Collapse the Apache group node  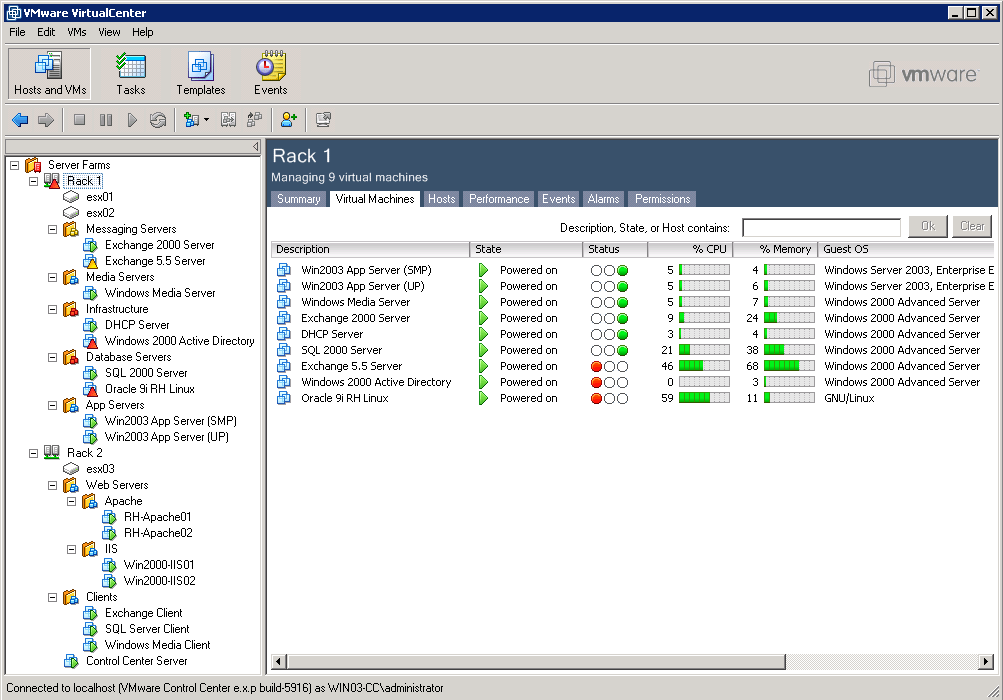[x=72, y=501]
